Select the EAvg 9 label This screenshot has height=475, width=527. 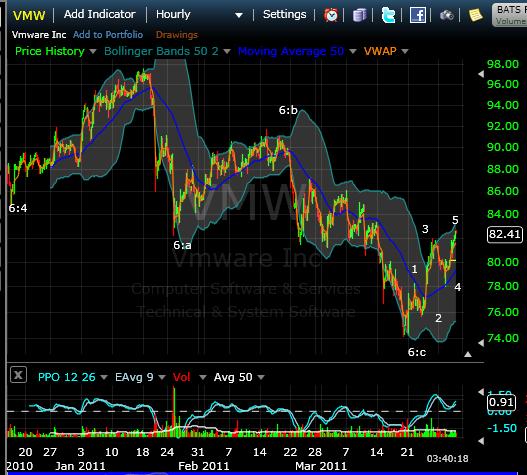tap(134, 377)
